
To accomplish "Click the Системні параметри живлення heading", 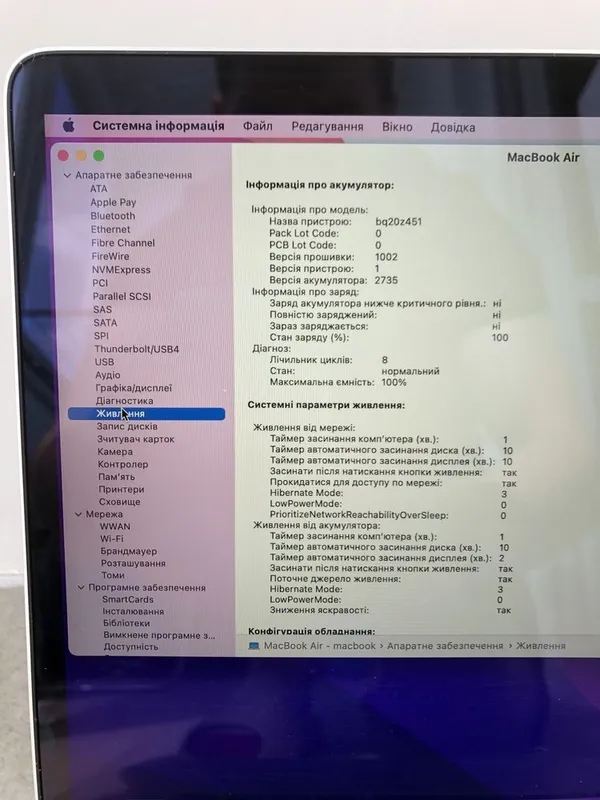I will 327,405.
